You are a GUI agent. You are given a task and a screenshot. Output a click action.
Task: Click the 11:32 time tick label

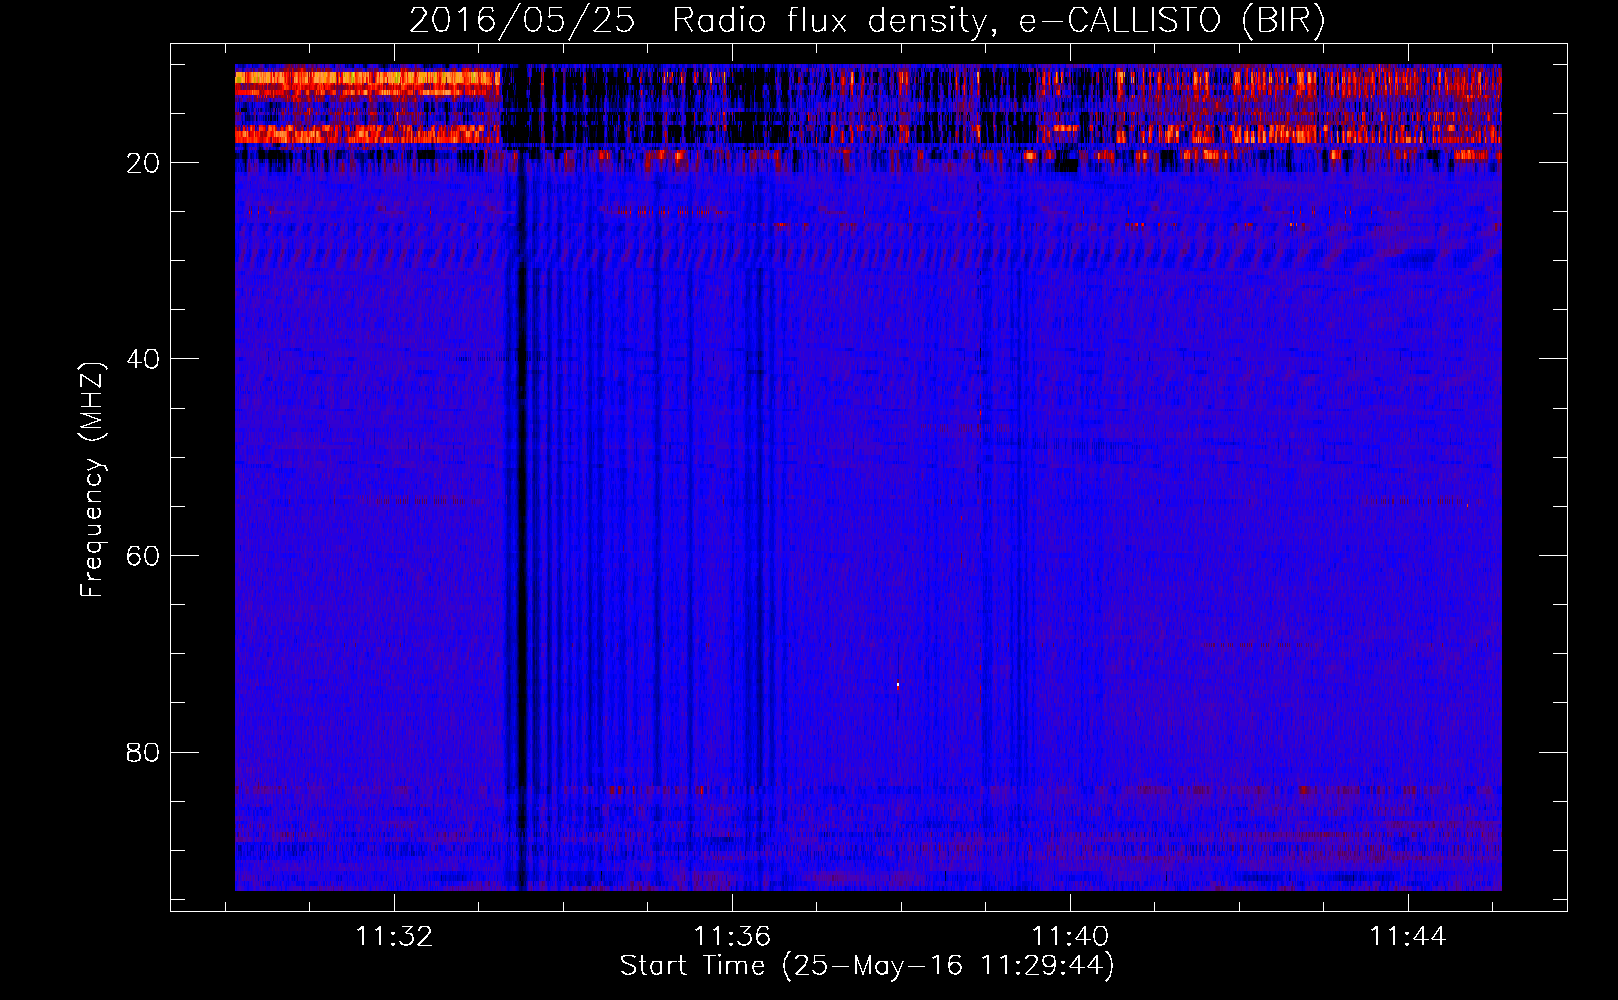pyautogui.click(x=394, y=937)
